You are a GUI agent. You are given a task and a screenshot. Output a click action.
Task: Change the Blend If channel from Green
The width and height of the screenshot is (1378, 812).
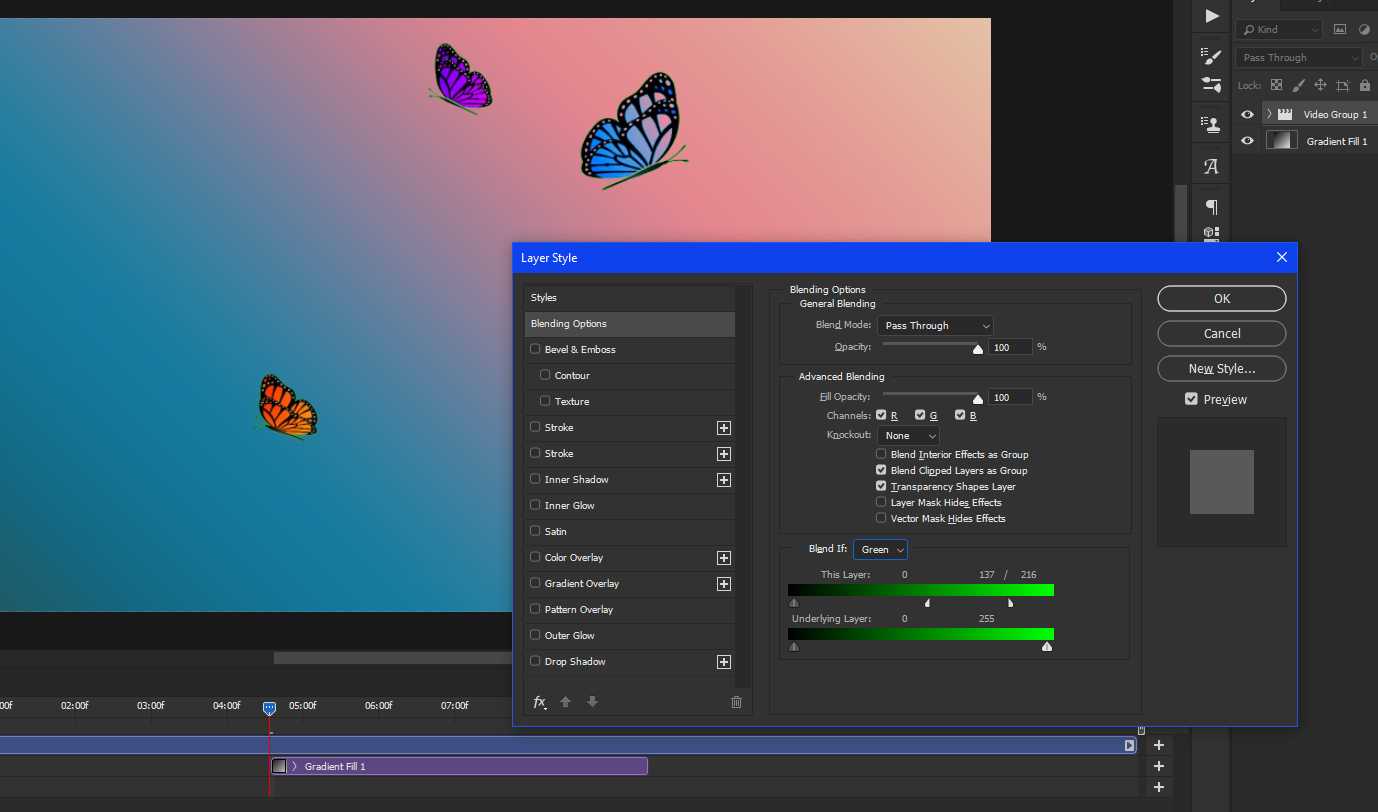(x=879, y=549)
